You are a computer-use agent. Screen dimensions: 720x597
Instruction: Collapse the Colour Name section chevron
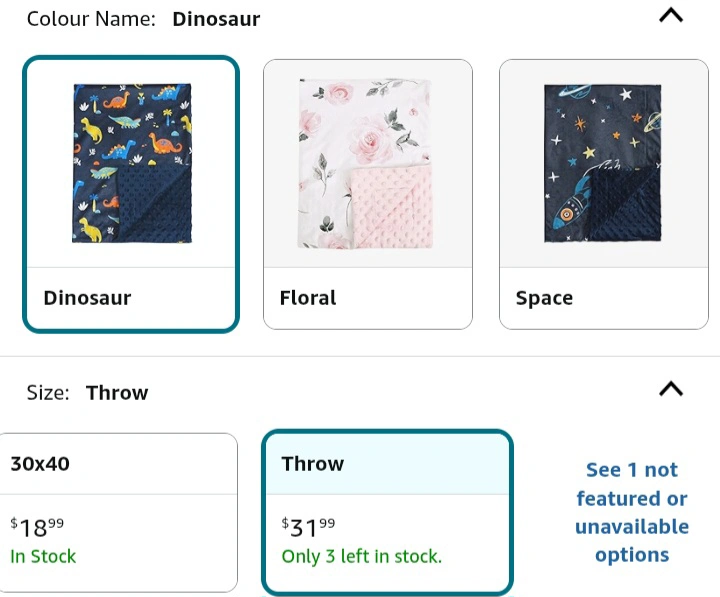point(671,15)
